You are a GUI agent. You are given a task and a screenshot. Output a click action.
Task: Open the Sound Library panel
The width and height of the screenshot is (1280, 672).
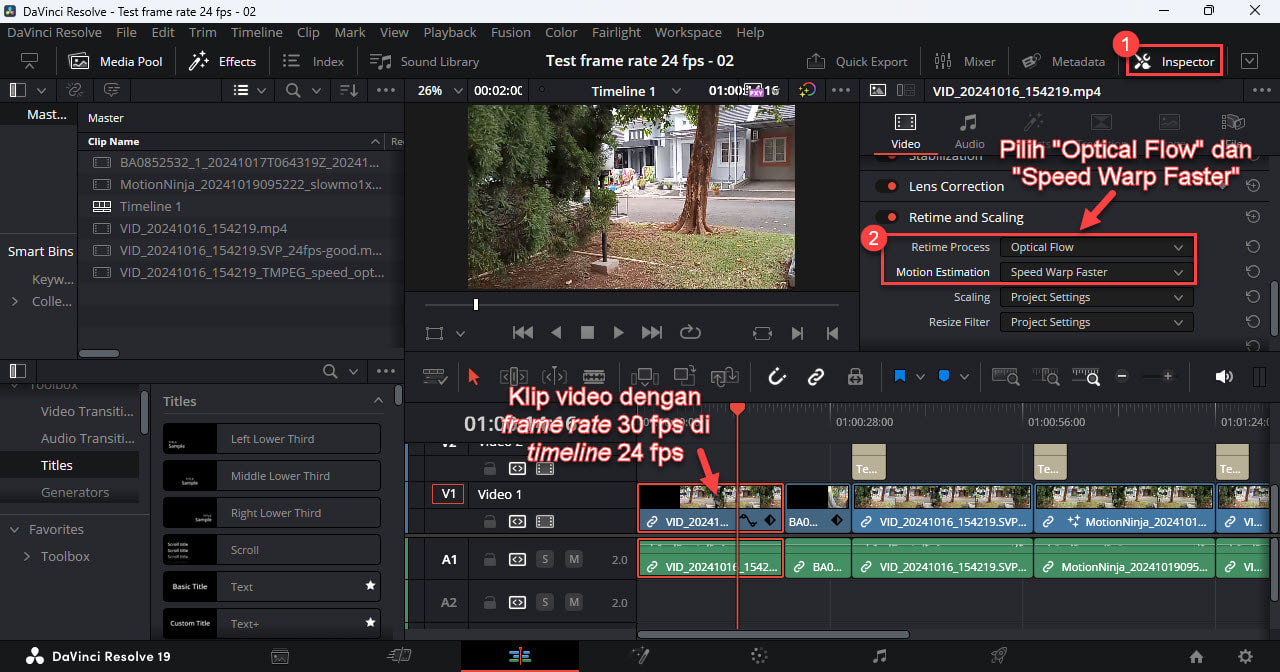425,61
